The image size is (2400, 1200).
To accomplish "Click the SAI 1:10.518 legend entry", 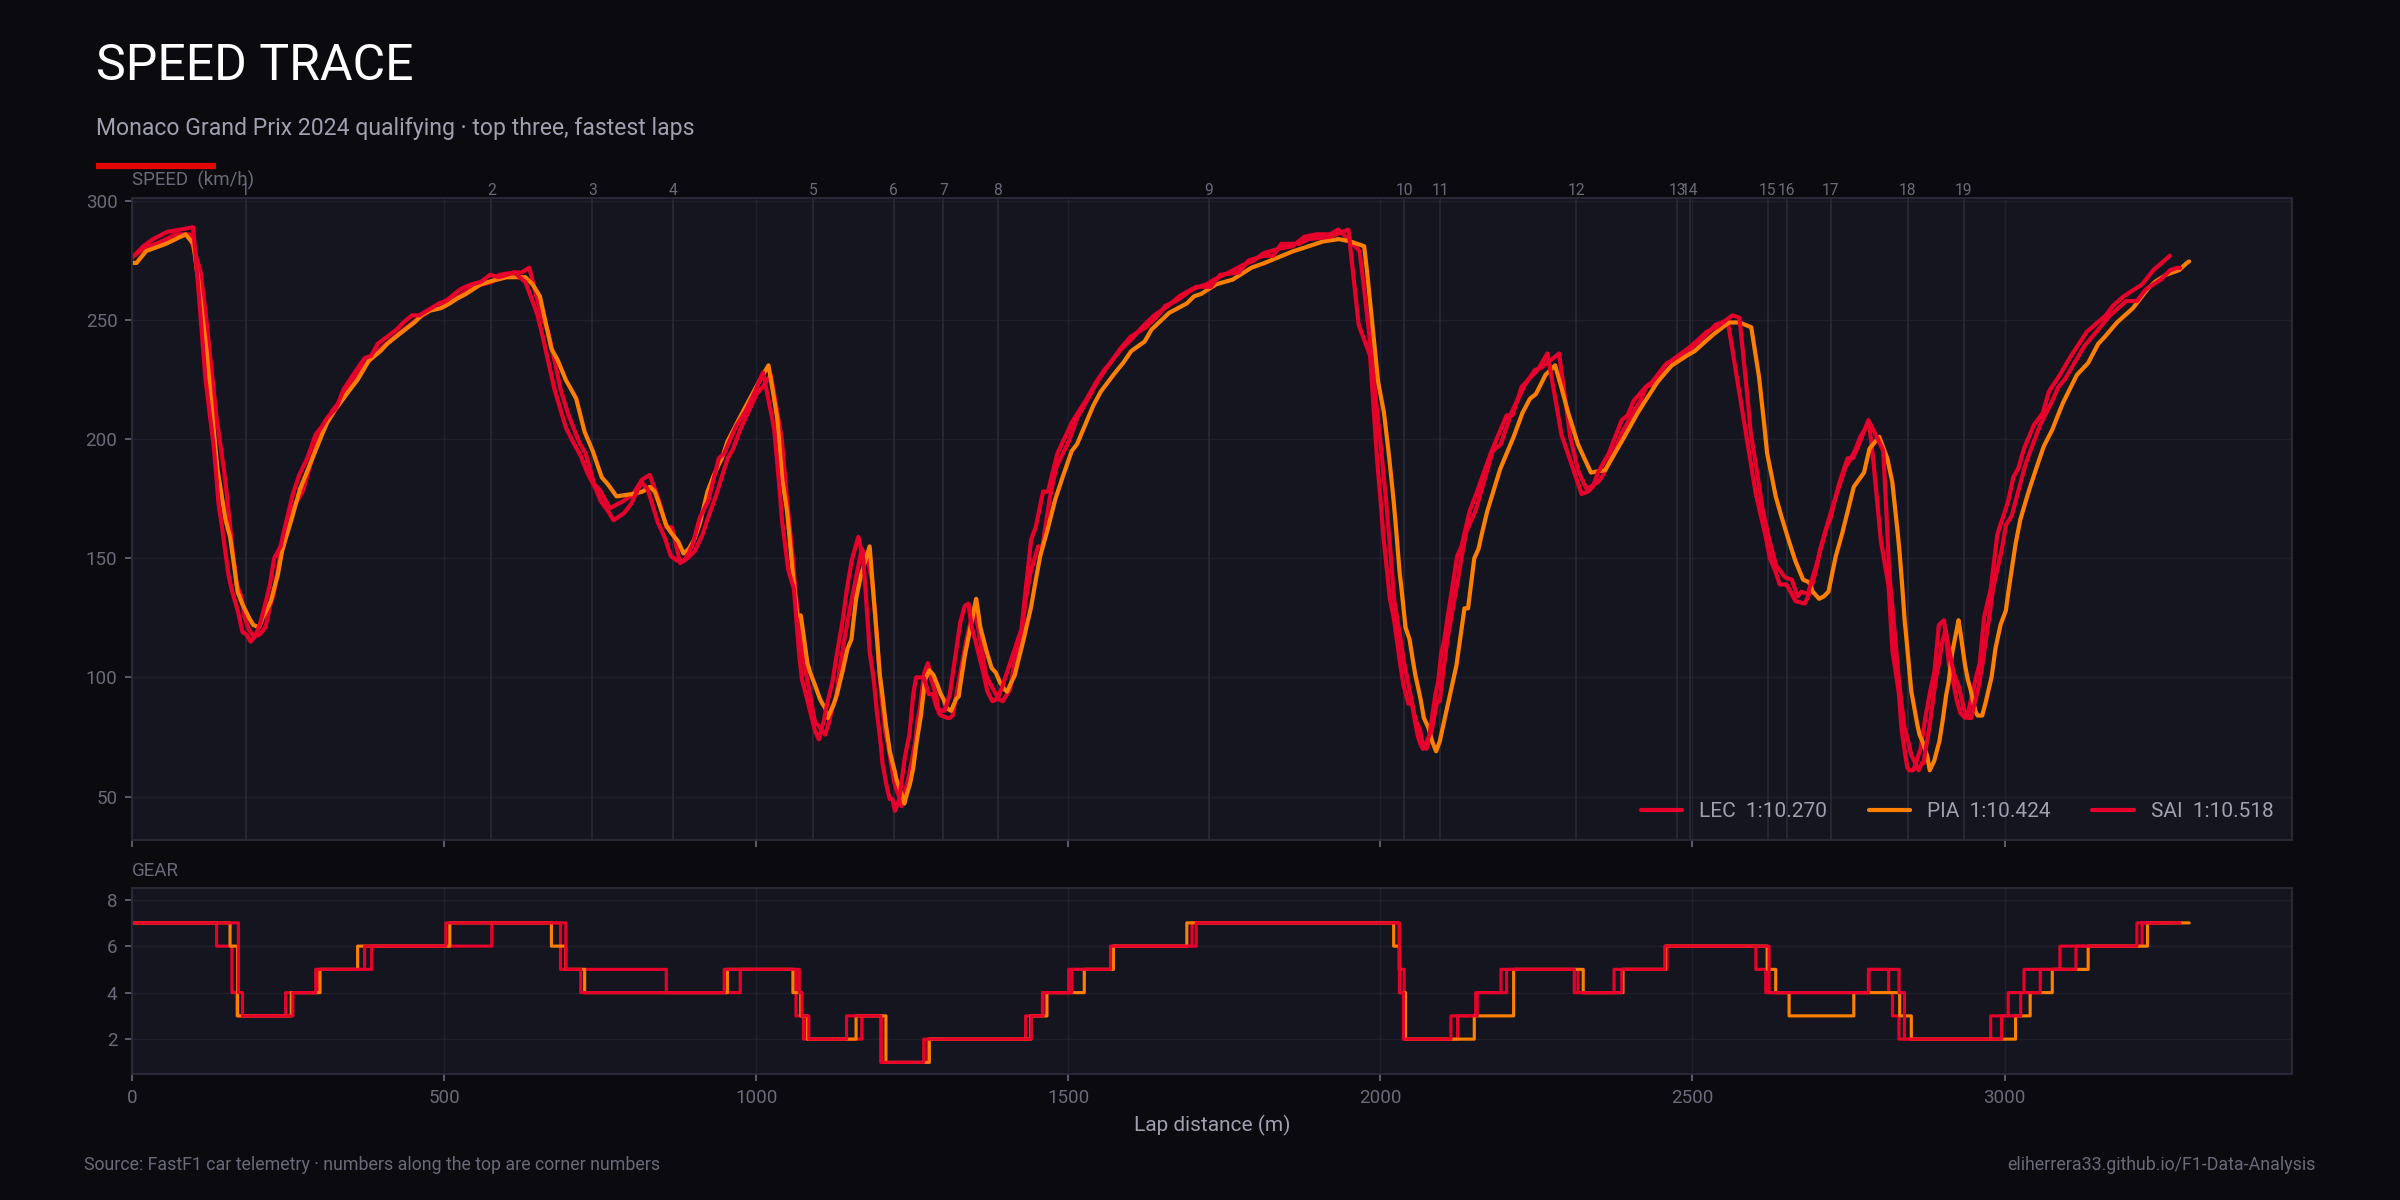I will click(x=2182, y=810).
